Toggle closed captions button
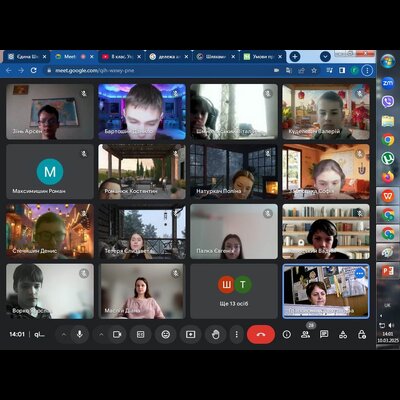Viewport: 400px width, 400px height. click(x=141, y=334)
